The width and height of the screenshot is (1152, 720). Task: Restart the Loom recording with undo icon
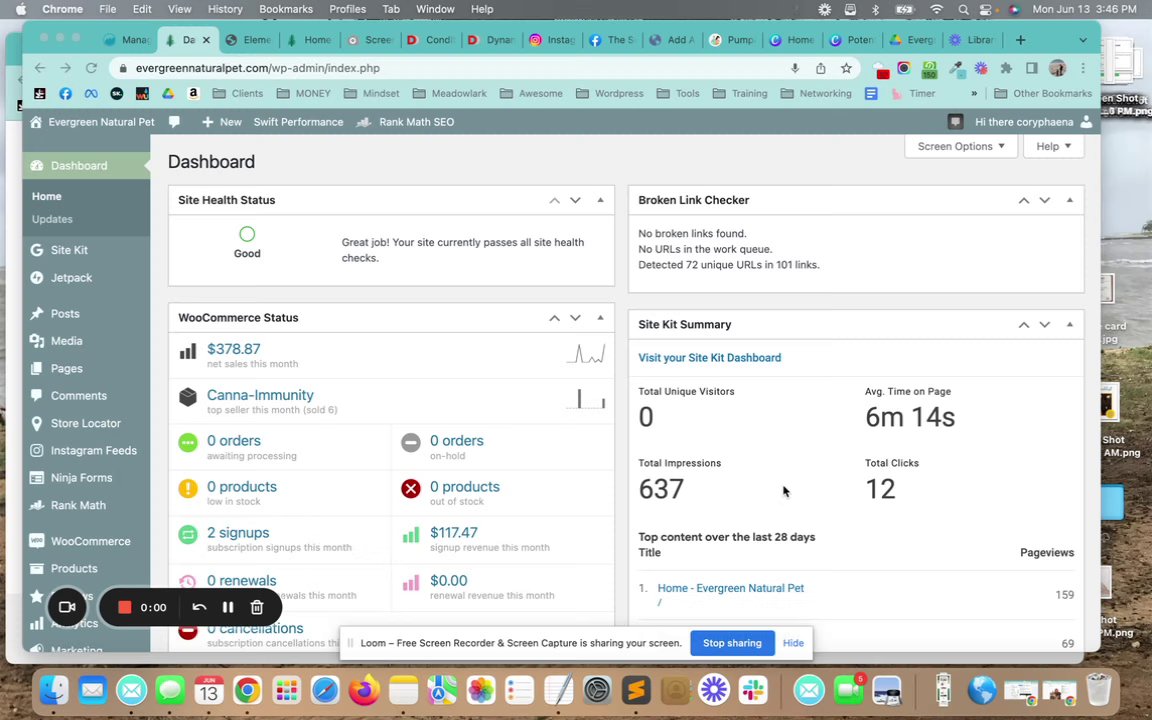click(x=199, y=607)
